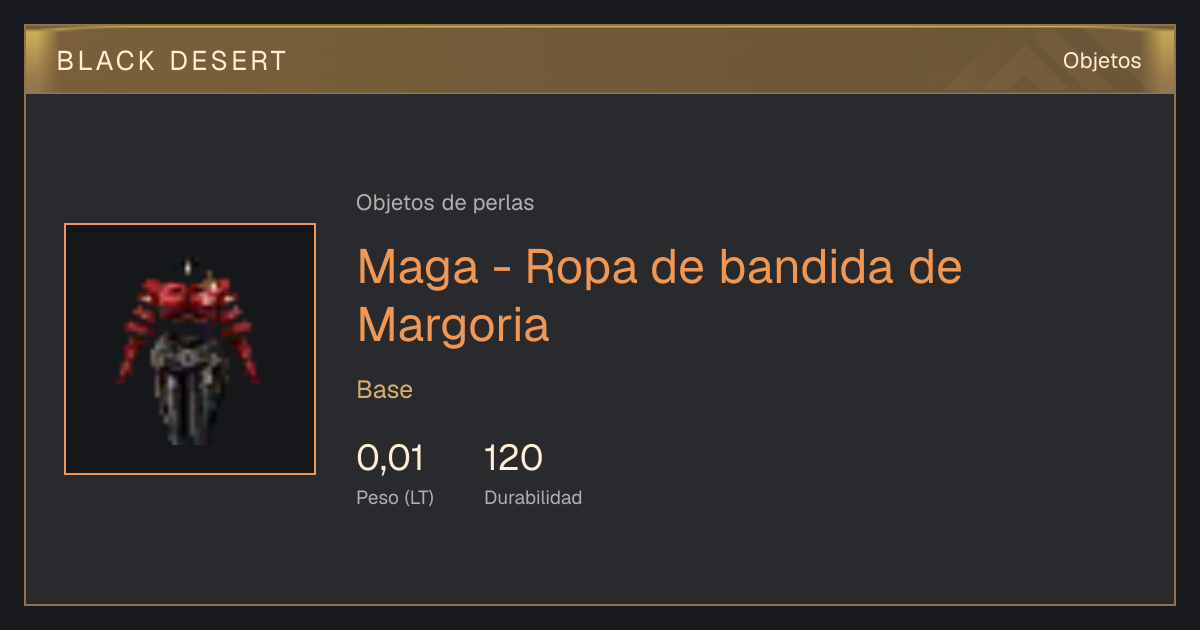Image resolution: width=1200 pixels, height=630 pixels.
Task: Click the left red sleeve of outfit icon
Action: point(135,345)
